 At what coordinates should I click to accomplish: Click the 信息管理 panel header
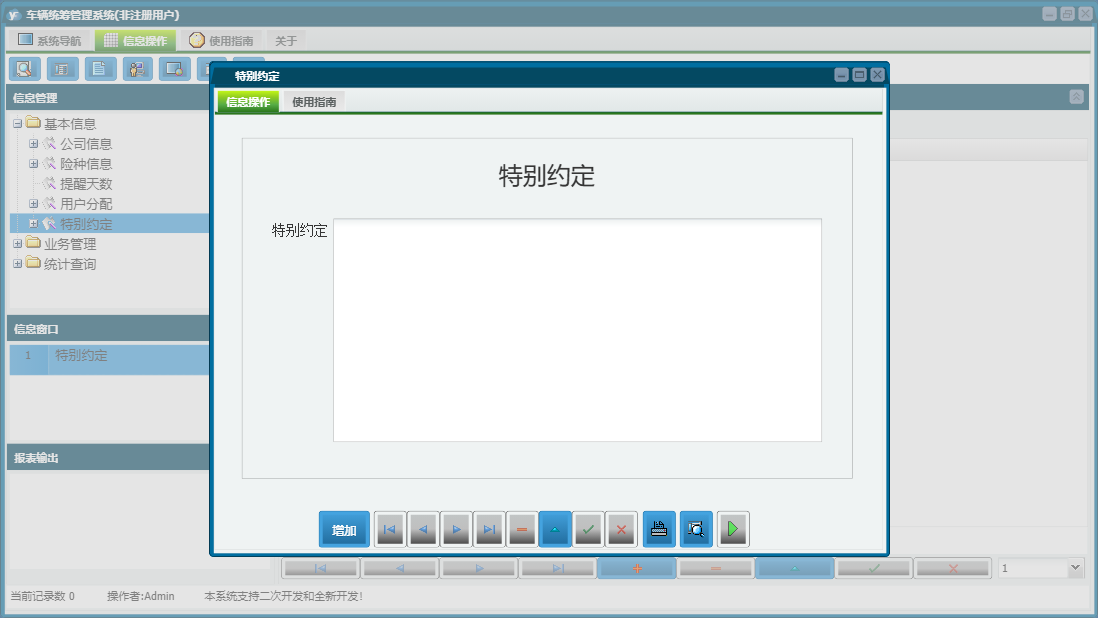click(108, 98)
